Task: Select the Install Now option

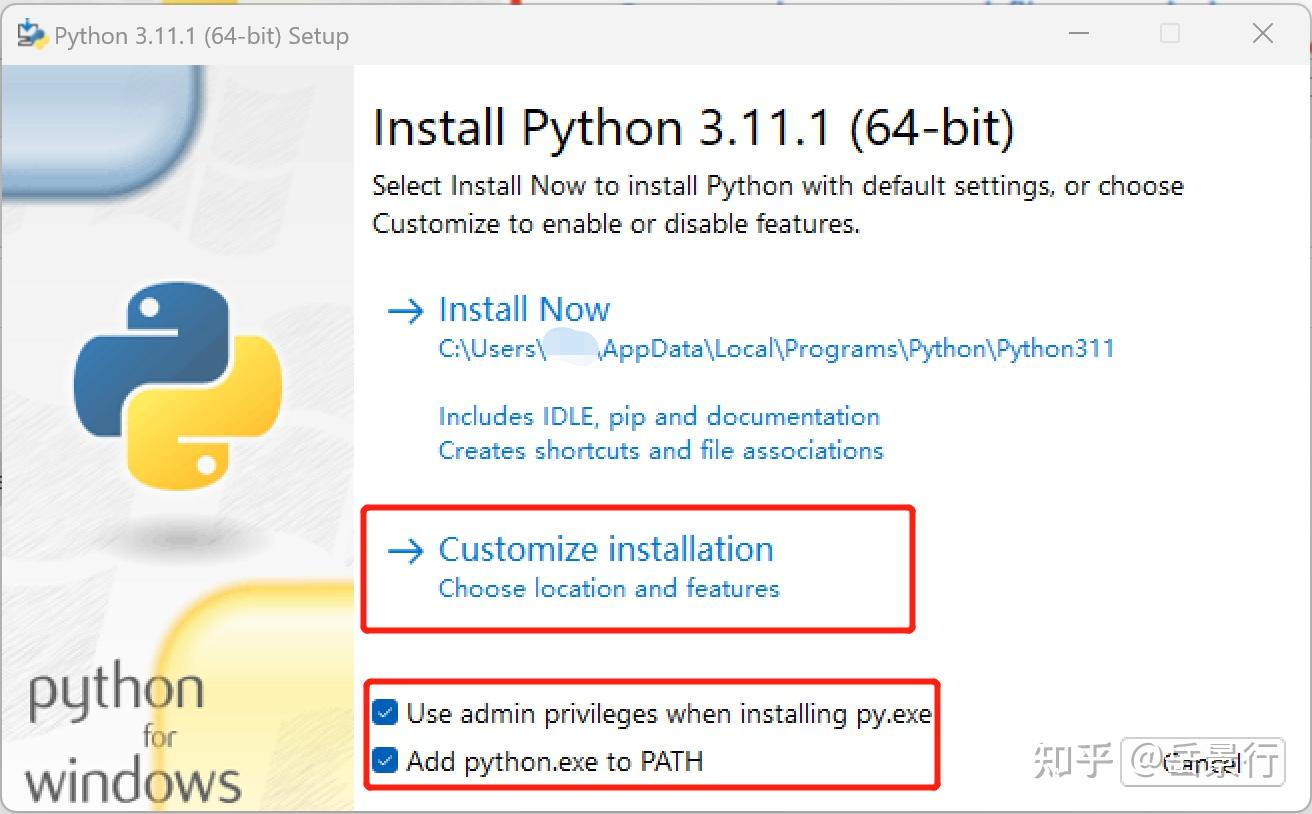Action: click(x=524, y=309)
